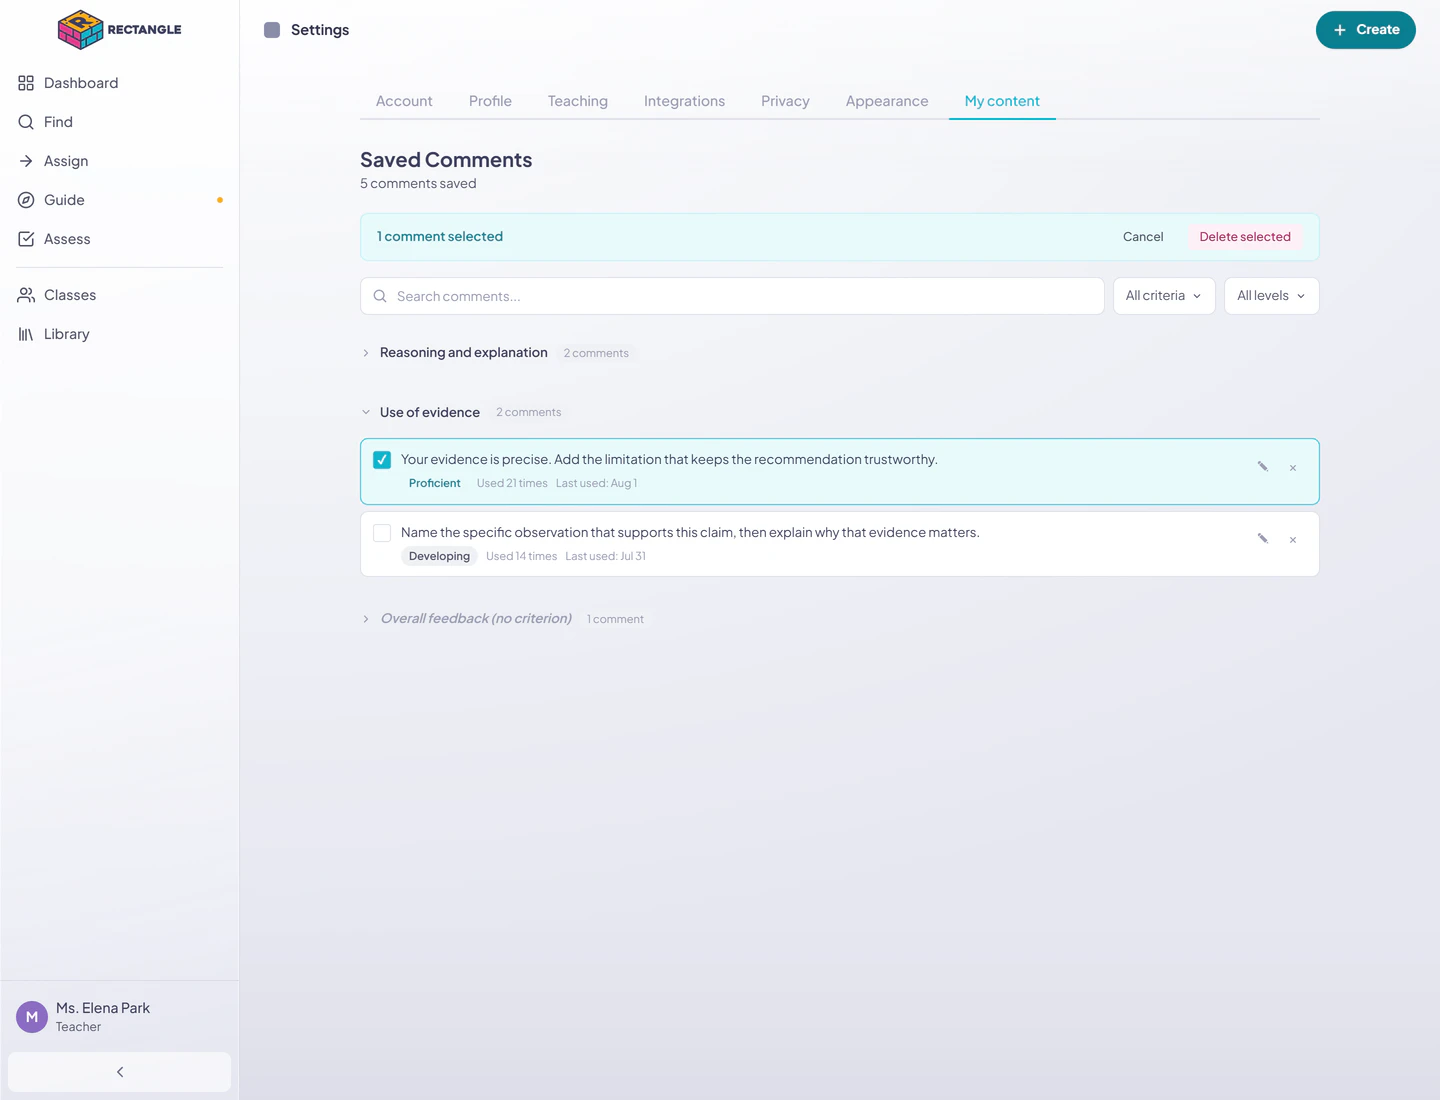
Task: Collapse the sidebar with the chevron
Action: click(120, 1072)
